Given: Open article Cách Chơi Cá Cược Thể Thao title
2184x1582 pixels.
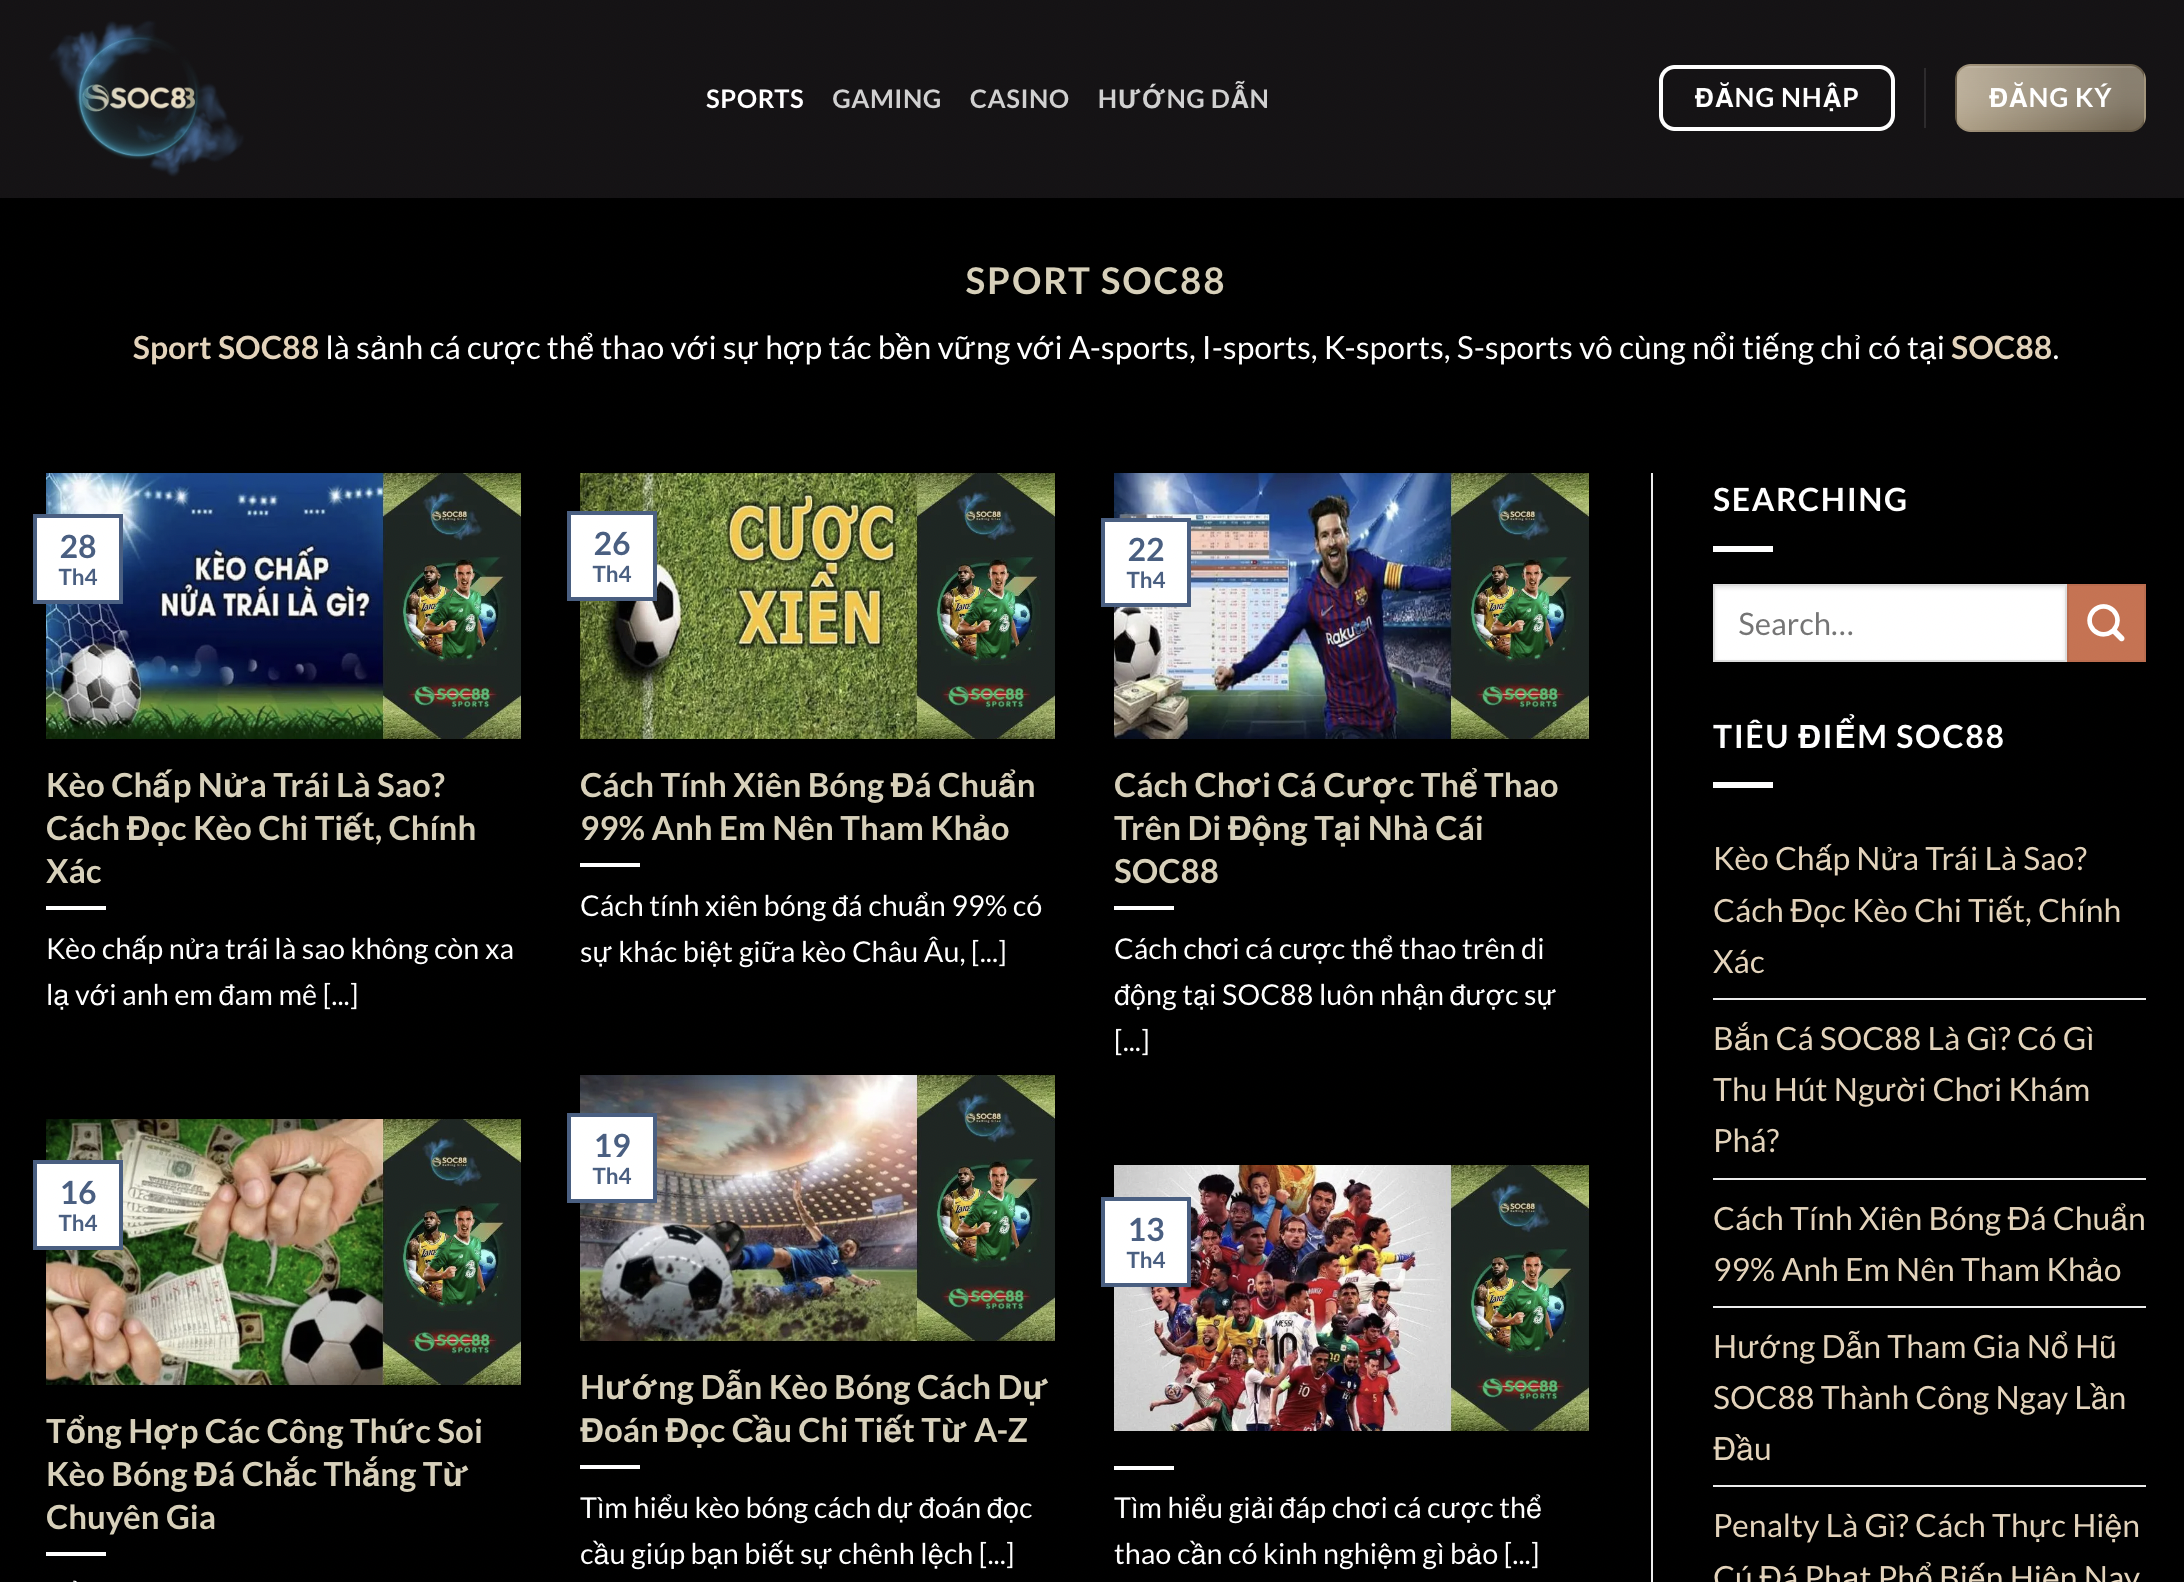Looking at the screenshot, I should coord(1336,828).
